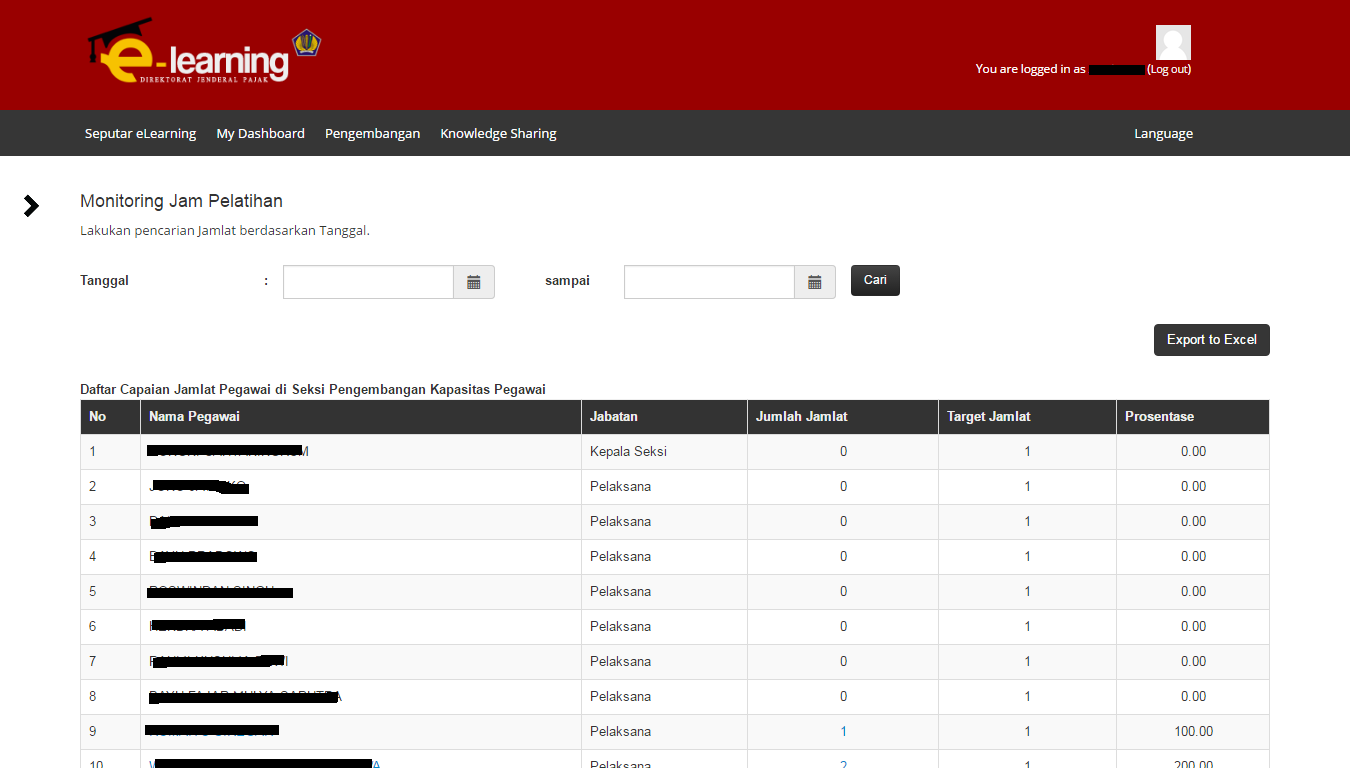Click the Target Jamlat link in row 1
1350x768 pixels.
pyautogui.click(x=1027, y=451)
